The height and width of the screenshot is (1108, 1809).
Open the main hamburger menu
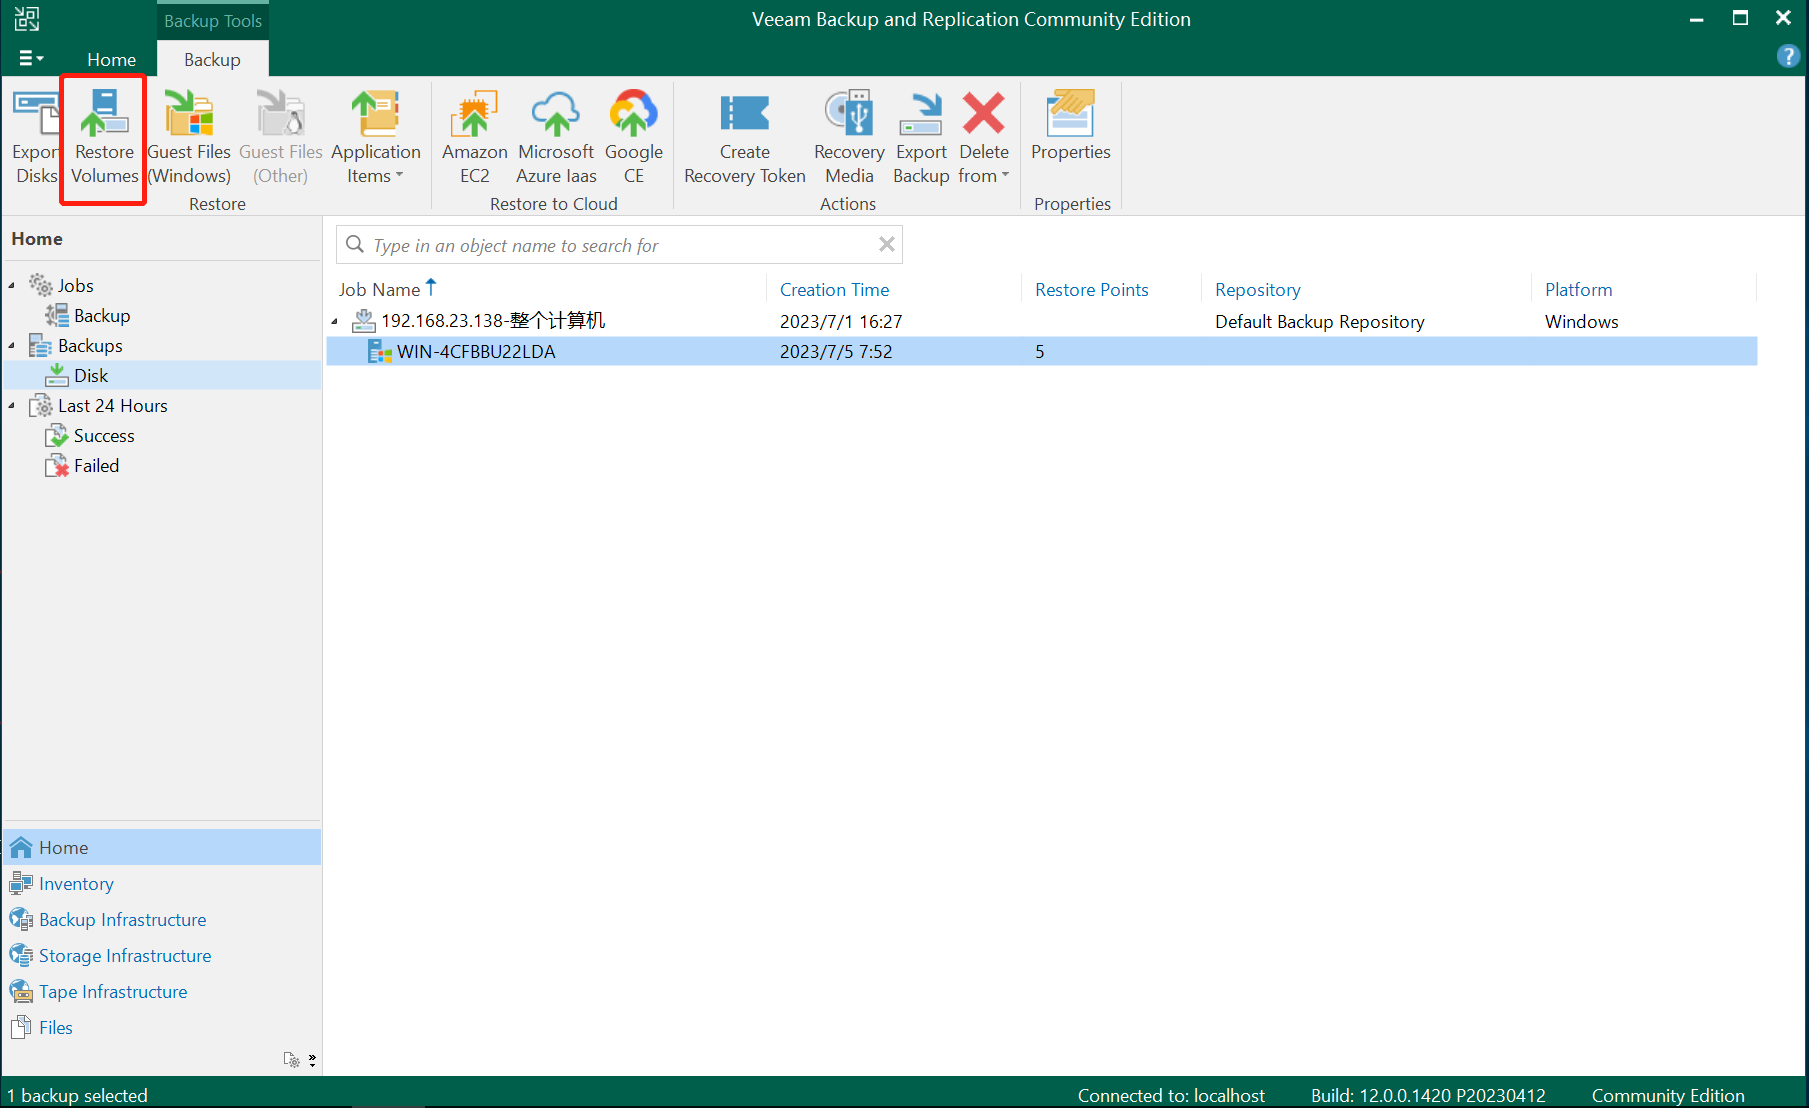coord(31,58)
